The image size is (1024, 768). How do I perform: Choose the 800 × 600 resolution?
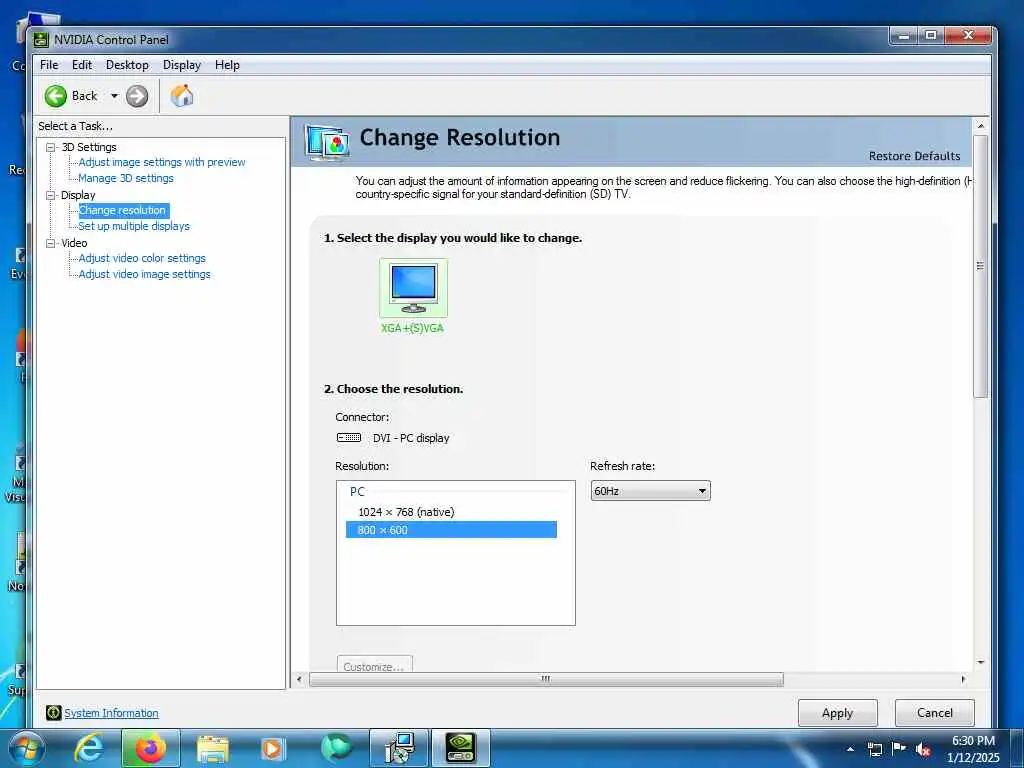[x=451, y=530]
